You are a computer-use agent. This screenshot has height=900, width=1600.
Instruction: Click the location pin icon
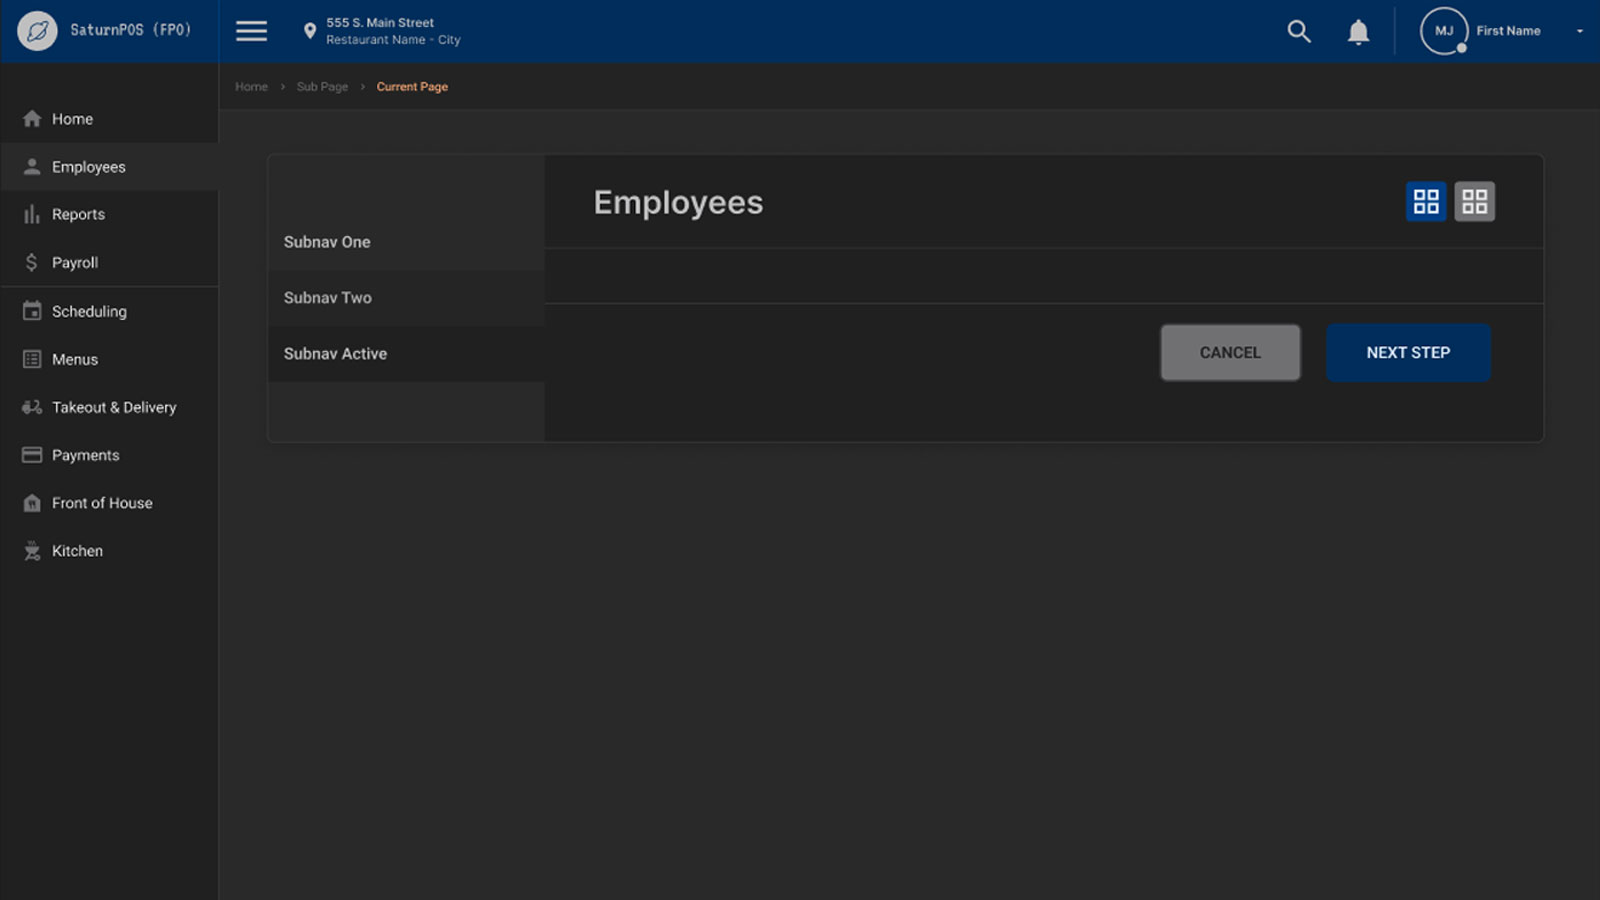point(310,31)
